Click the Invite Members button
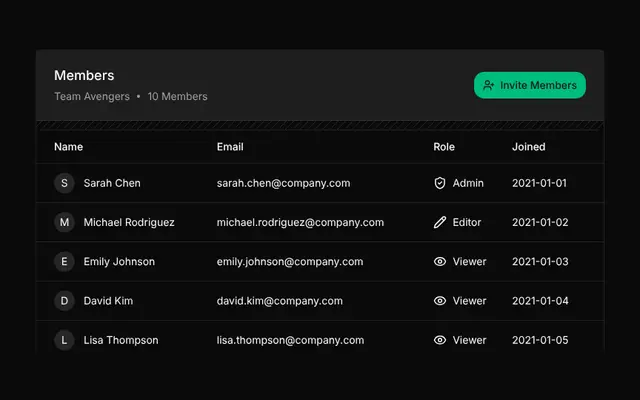 click(530, 85)
